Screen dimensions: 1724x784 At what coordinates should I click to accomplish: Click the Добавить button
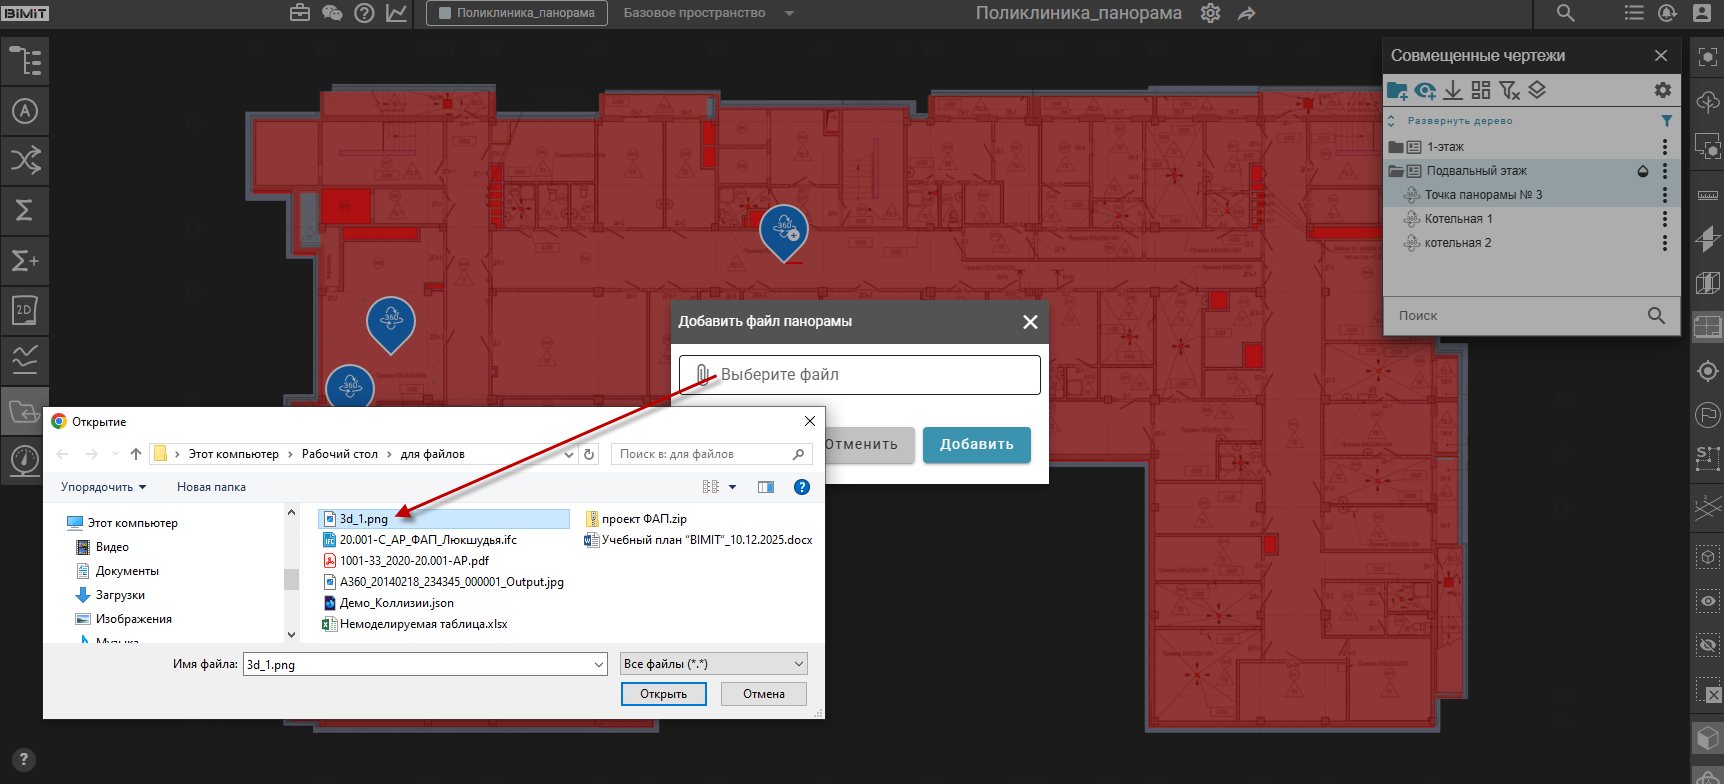point(977,445)
